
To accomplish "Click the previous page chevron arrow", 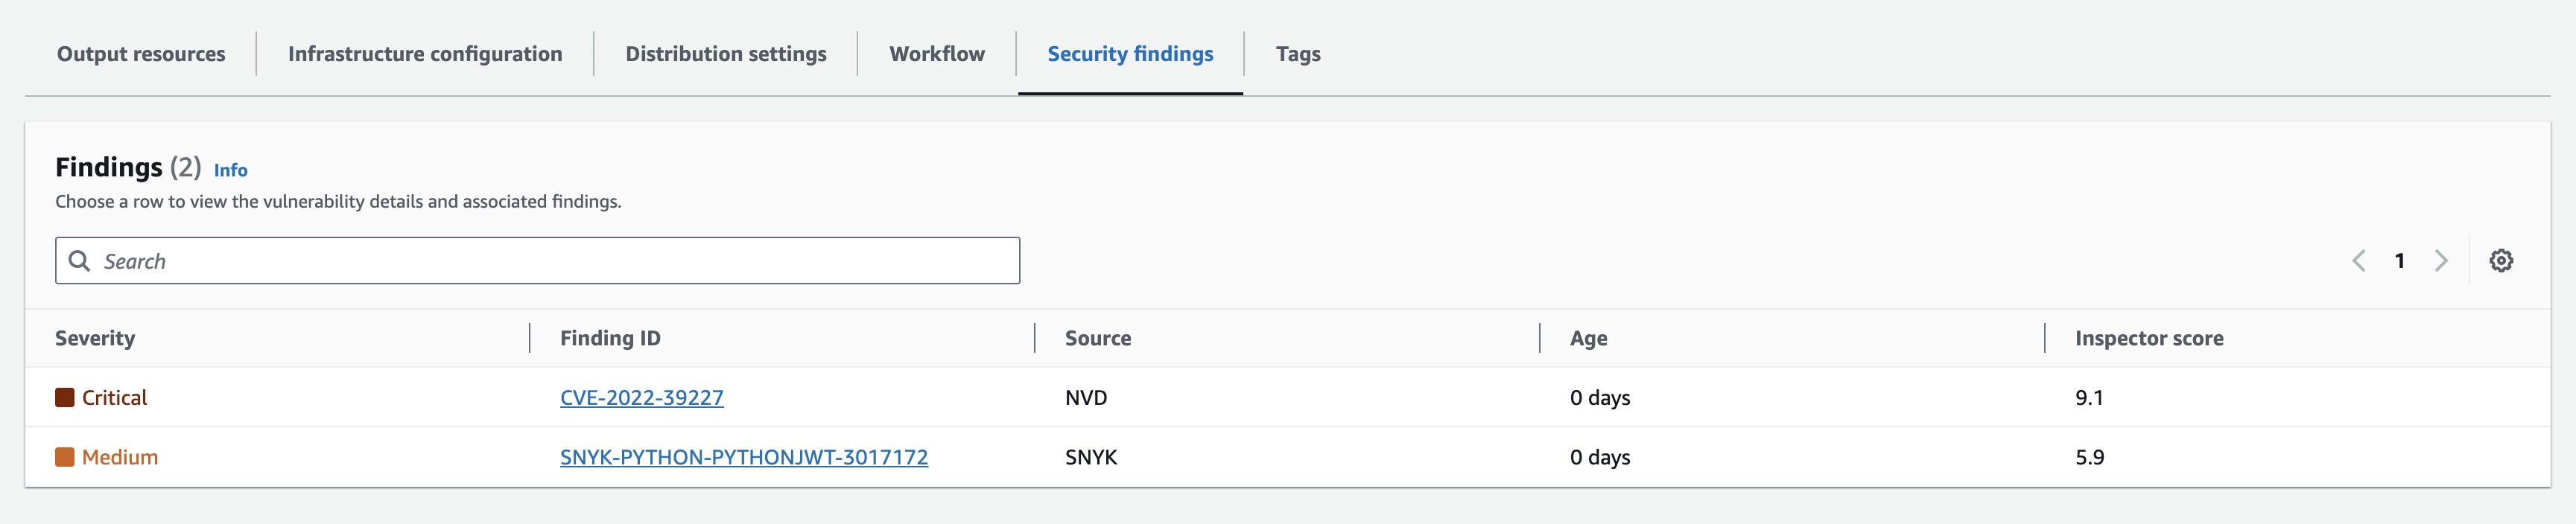I will (x=2360, y=260).
